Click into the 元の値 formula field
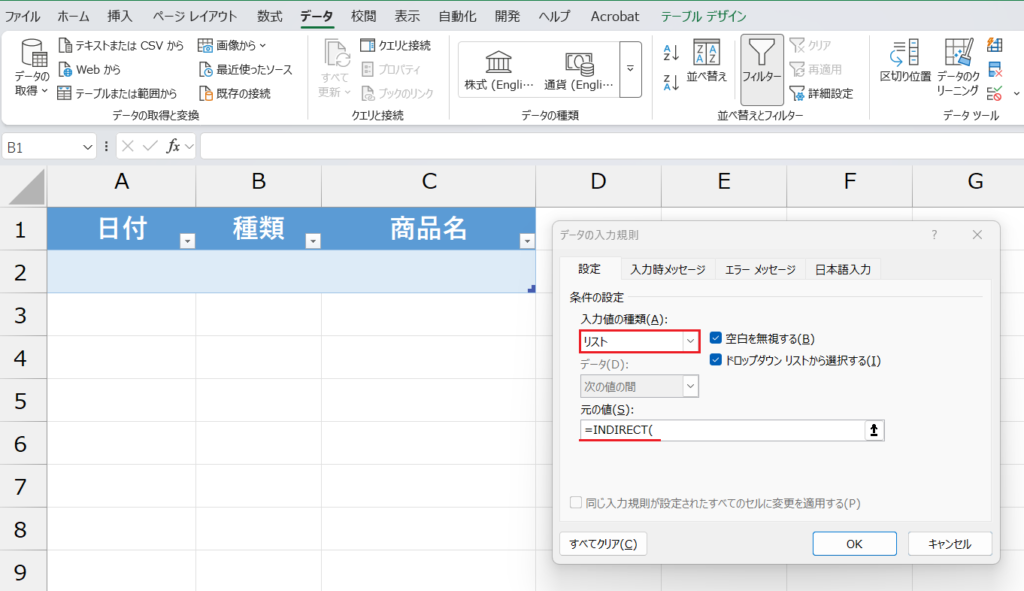The height and width of the screenshot is (591, 1024). pos(720,430)
